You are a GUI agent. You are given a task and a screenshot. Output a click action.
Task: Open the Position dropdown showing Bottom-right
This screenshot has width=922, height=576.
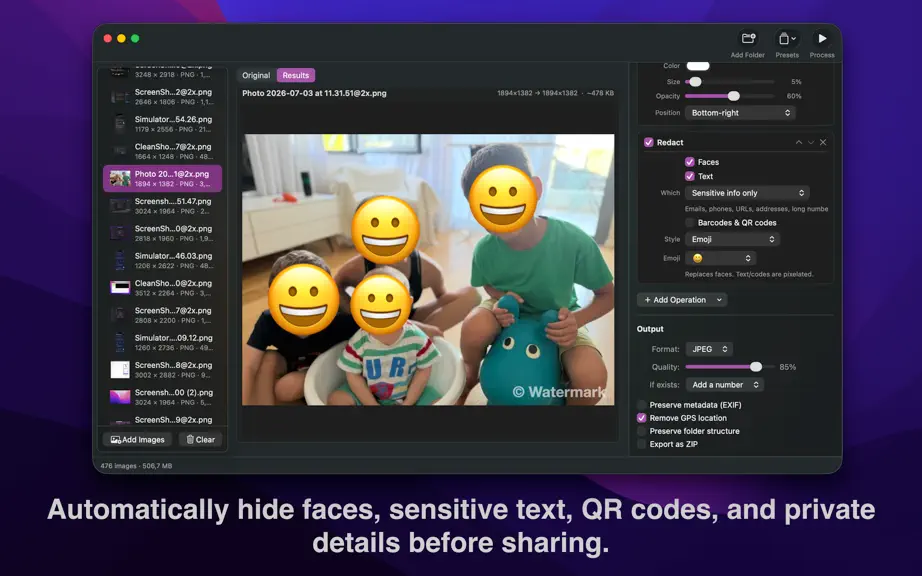[740, 113]
